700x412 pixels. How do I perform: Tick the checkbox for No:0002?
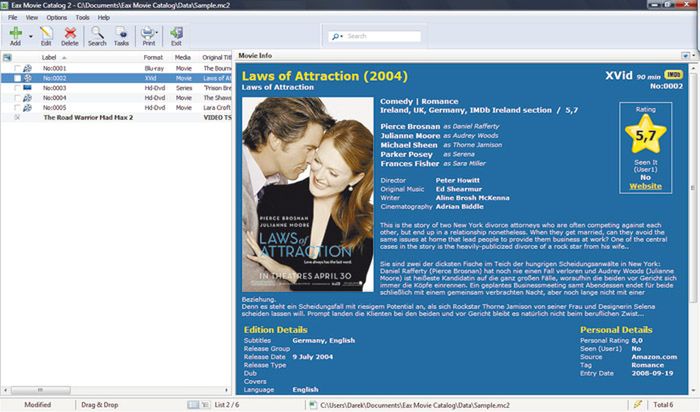tap(17, 78)
